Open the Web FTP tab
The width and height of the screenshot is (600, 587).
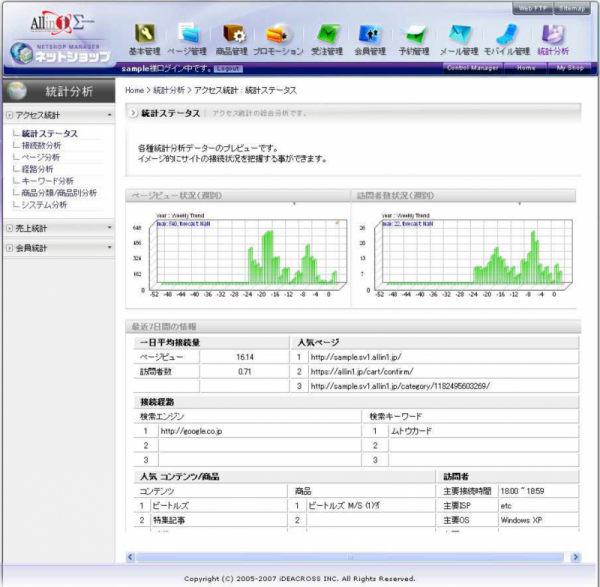pos(532,8)
